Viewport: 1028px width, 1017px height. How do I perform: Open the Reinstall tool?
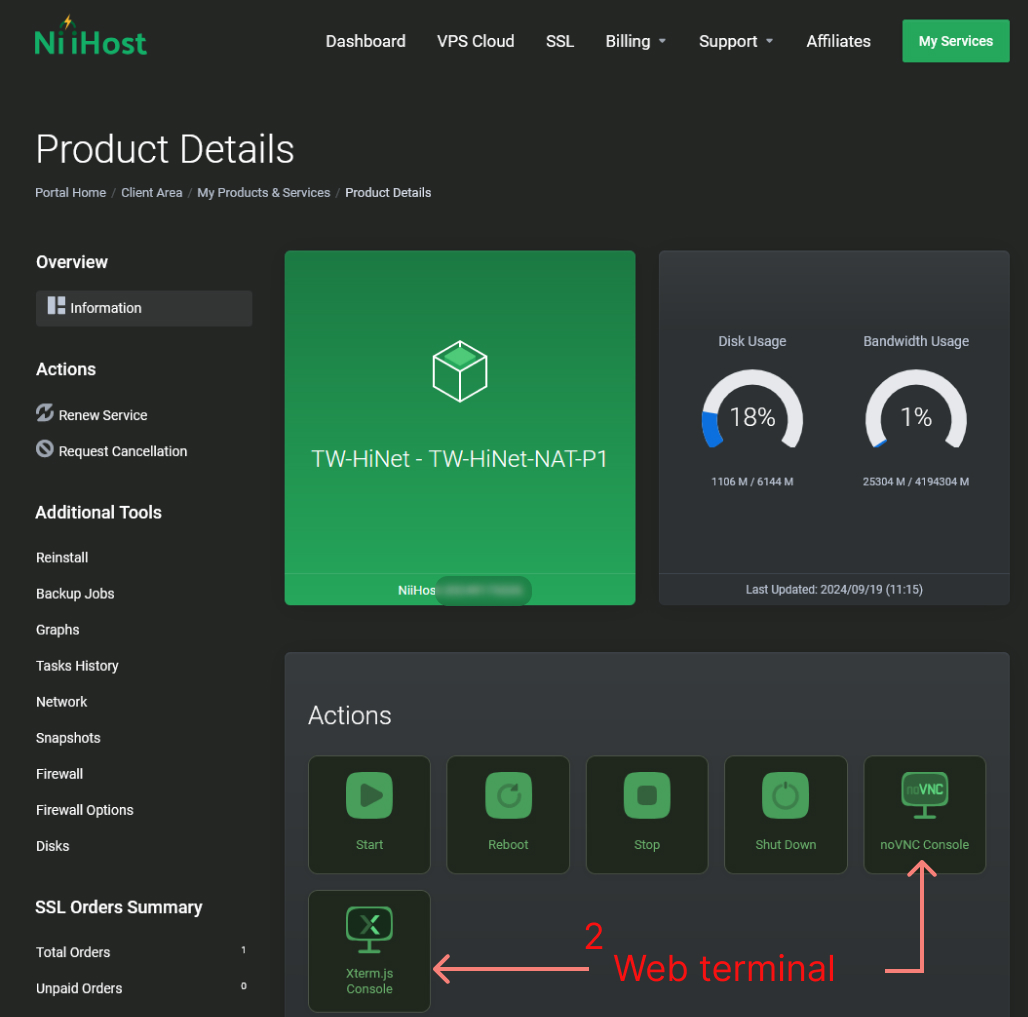coord(62,557)
